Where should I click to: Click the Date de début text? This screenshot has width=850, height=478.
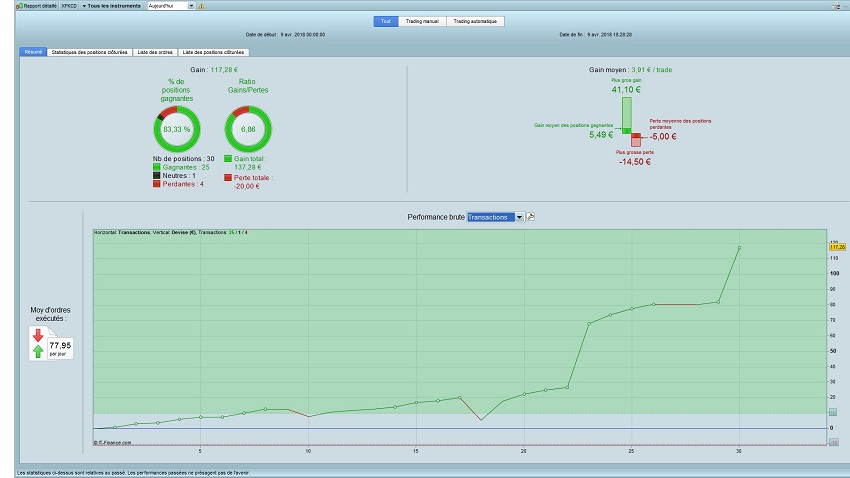click(285, 35)
